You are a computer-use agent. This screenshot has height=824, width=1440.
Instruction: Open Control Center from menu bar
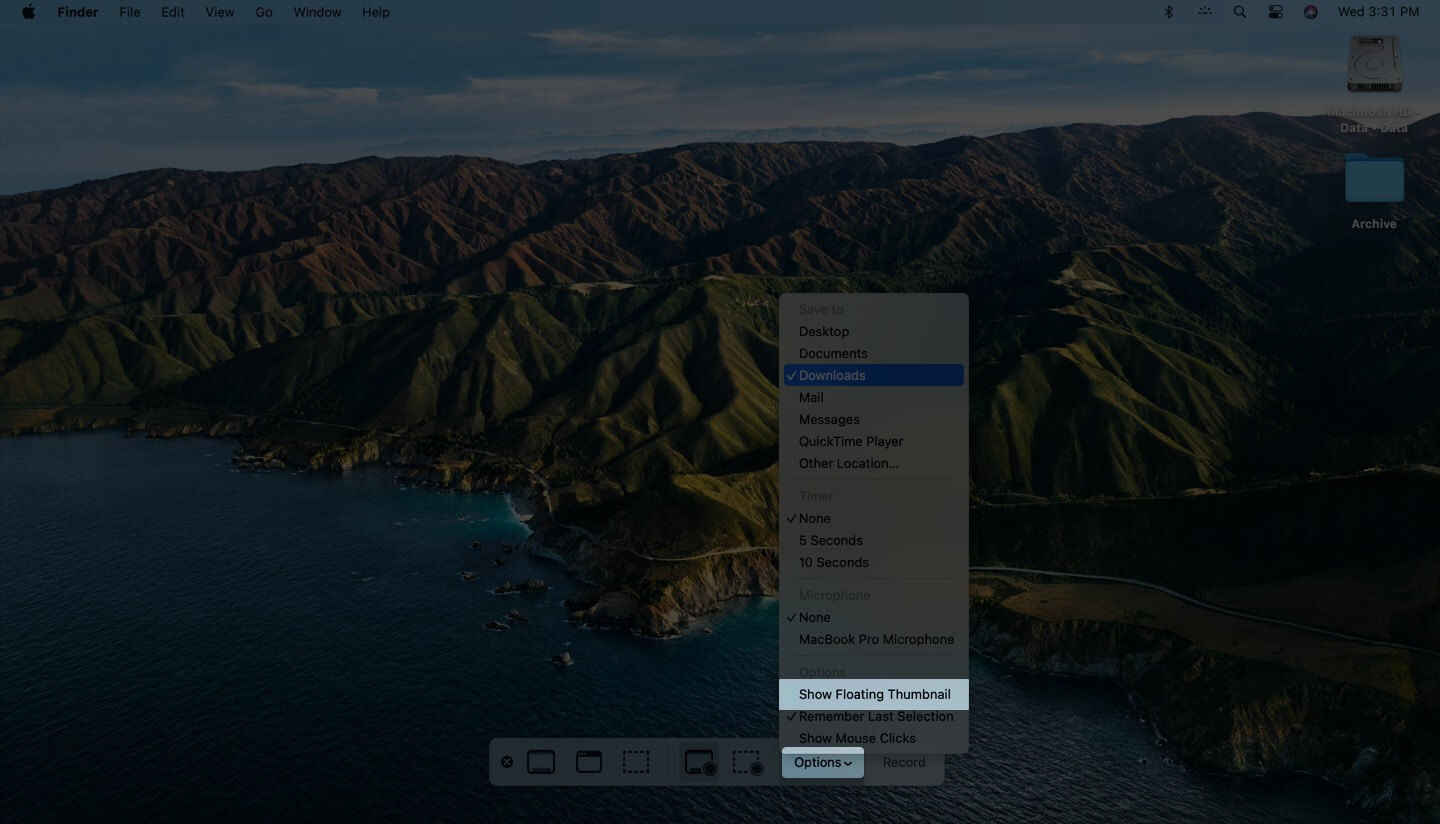coord(1275,12)
